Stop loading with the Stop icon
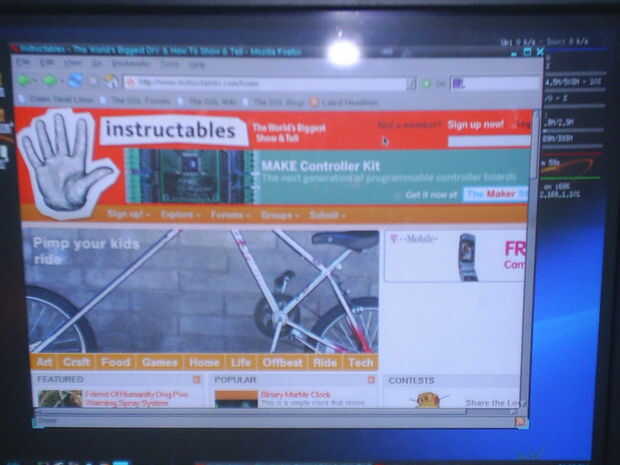Screen dimensions: 620x465 tap(93, 81)
